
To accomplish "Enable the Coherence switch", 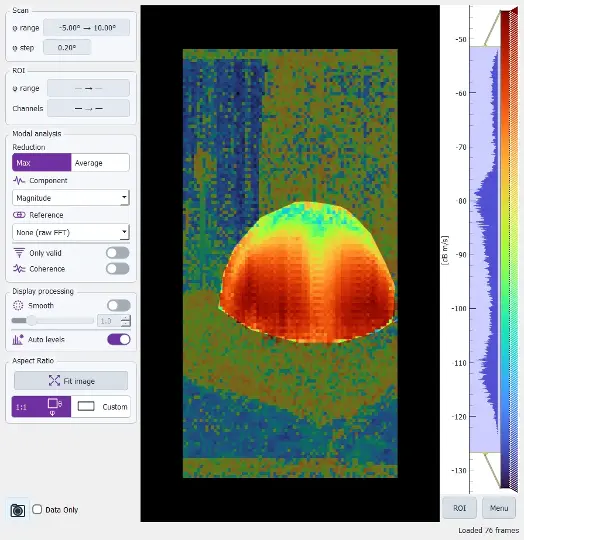I will pos(118,268).
